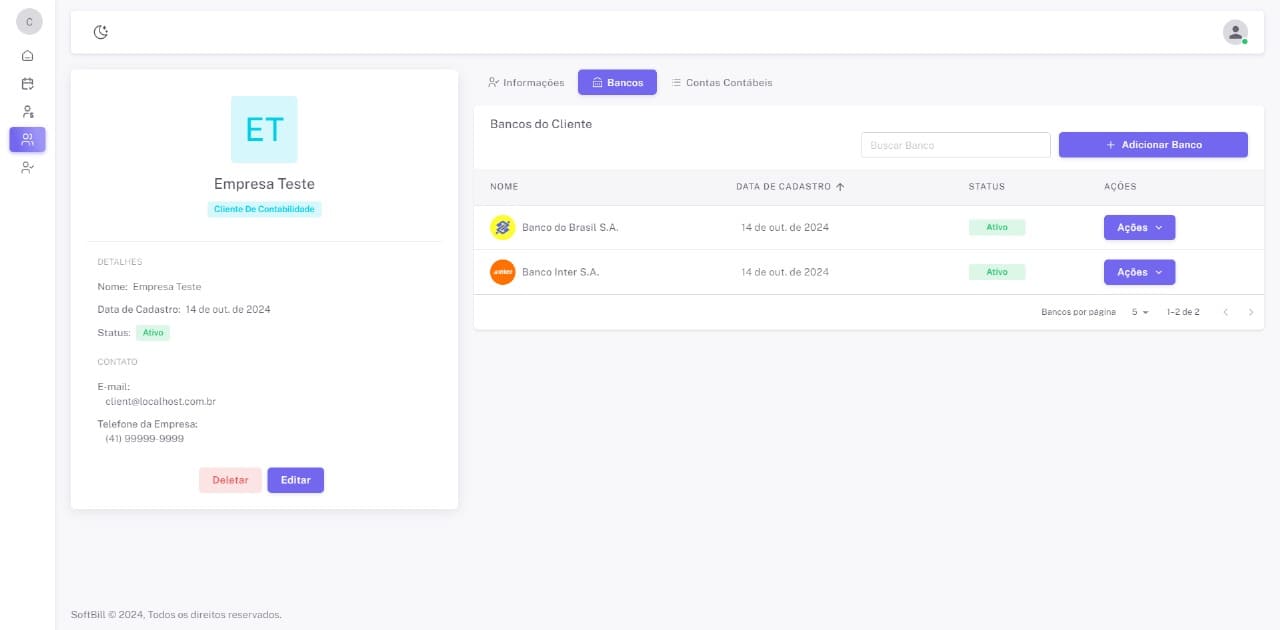Click the Editar button
Screen dimensions: 1280x630
click(295, 480)
